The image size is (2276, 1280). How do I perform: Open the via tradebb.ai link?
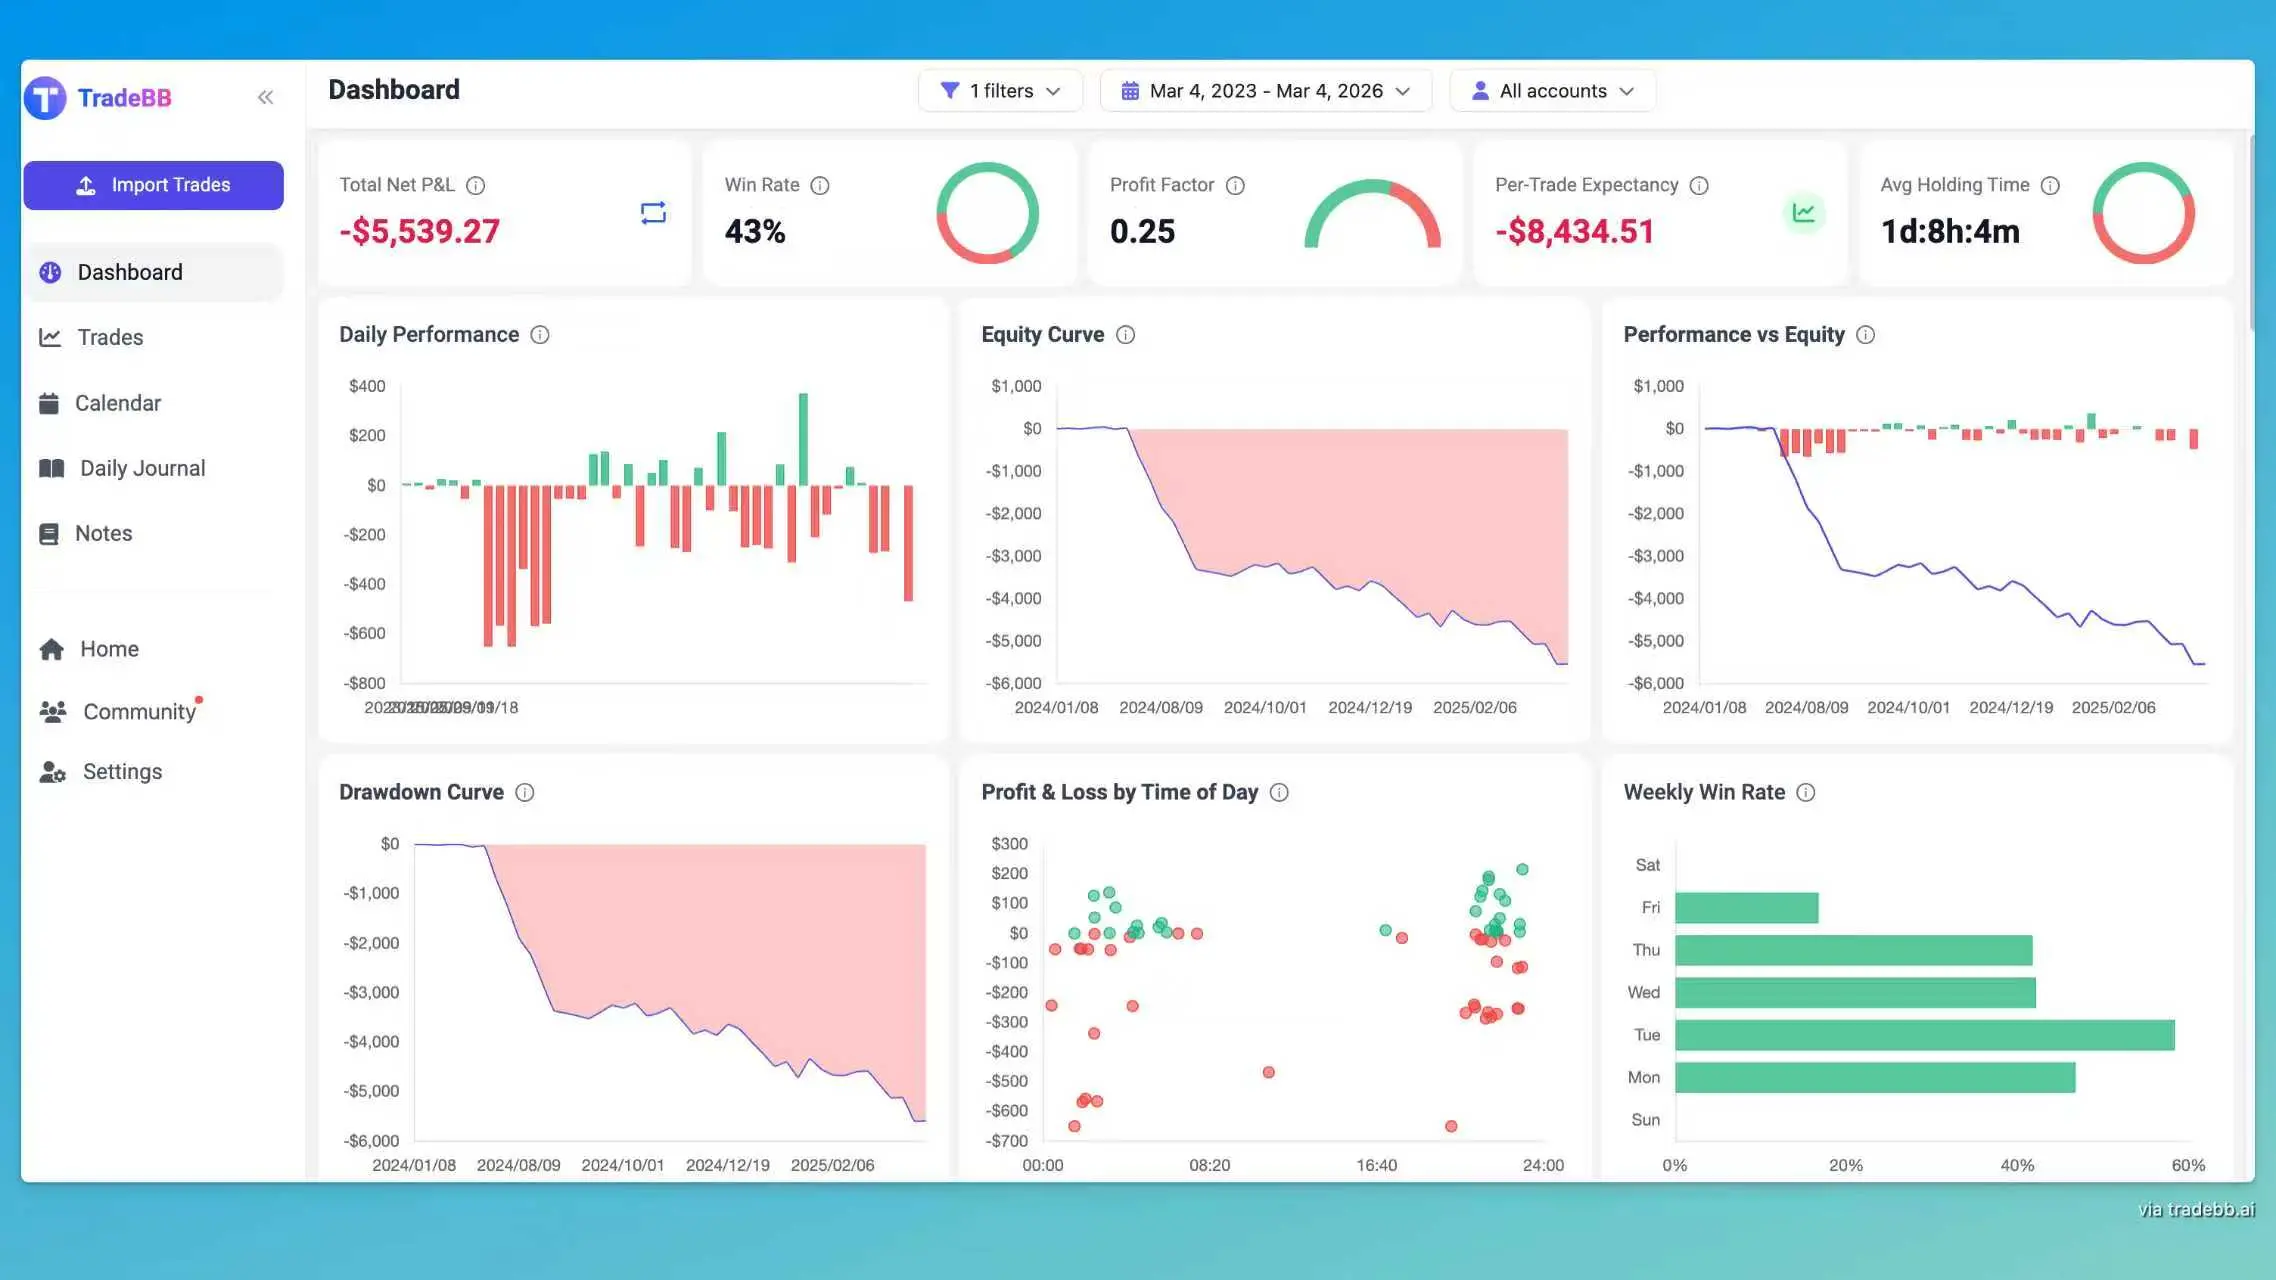(x=2195, y=1208)
